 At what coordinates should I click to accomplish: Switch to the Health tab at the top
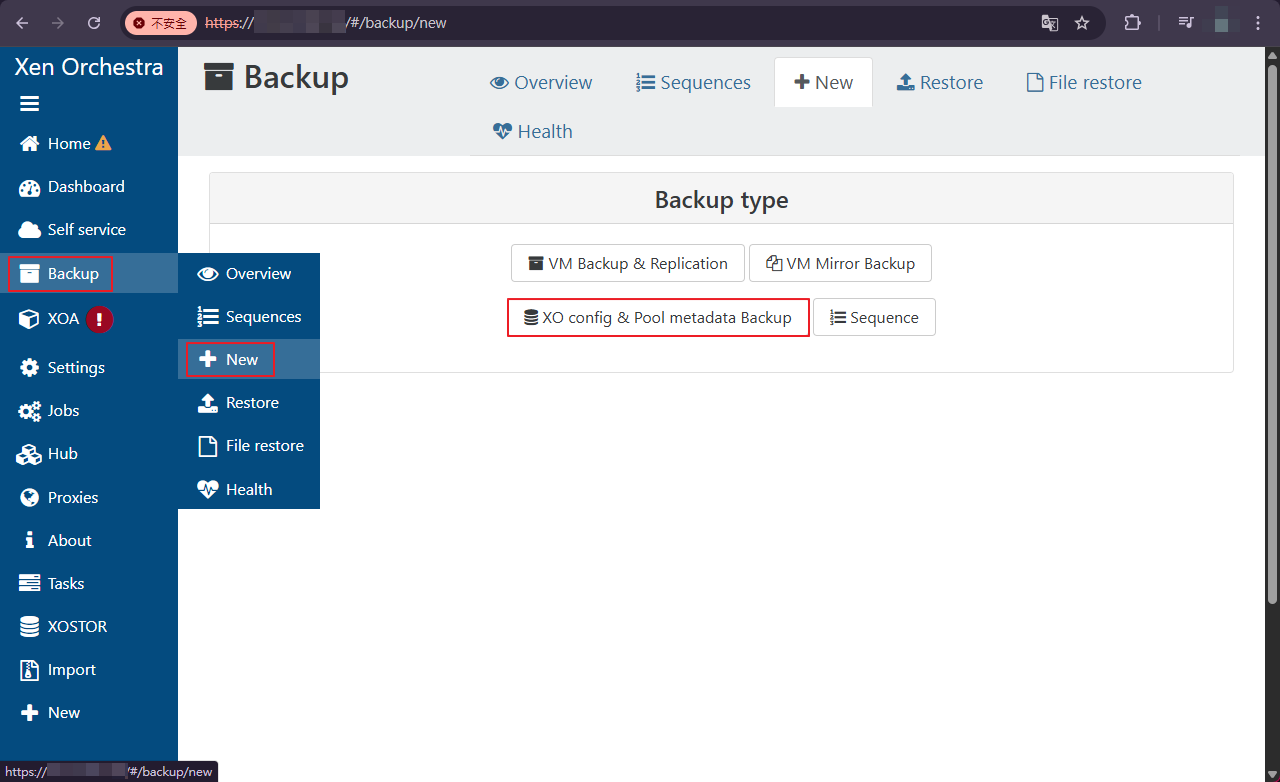[x=532, y=132]
